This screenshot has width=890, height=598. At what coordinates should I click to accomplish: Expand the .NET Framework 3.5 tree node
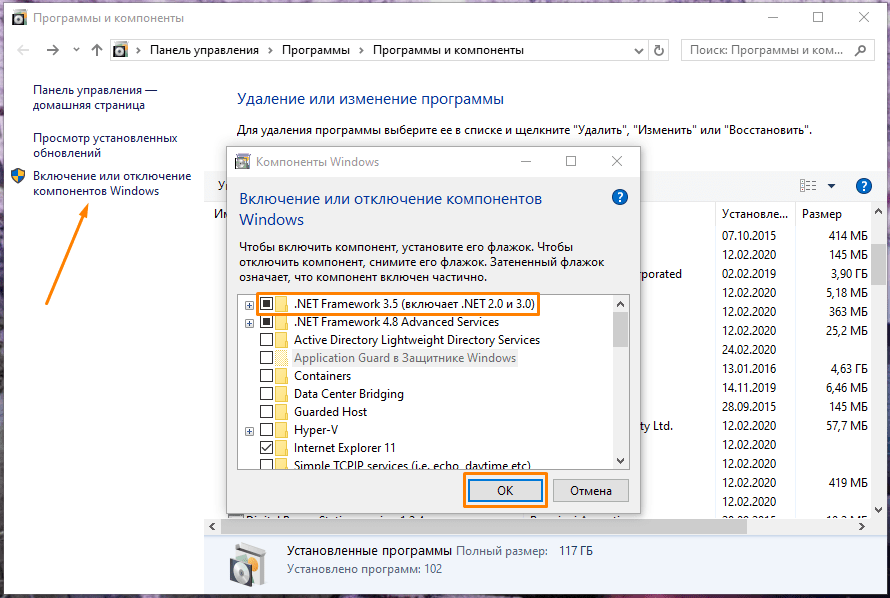(x=249, y=304)
